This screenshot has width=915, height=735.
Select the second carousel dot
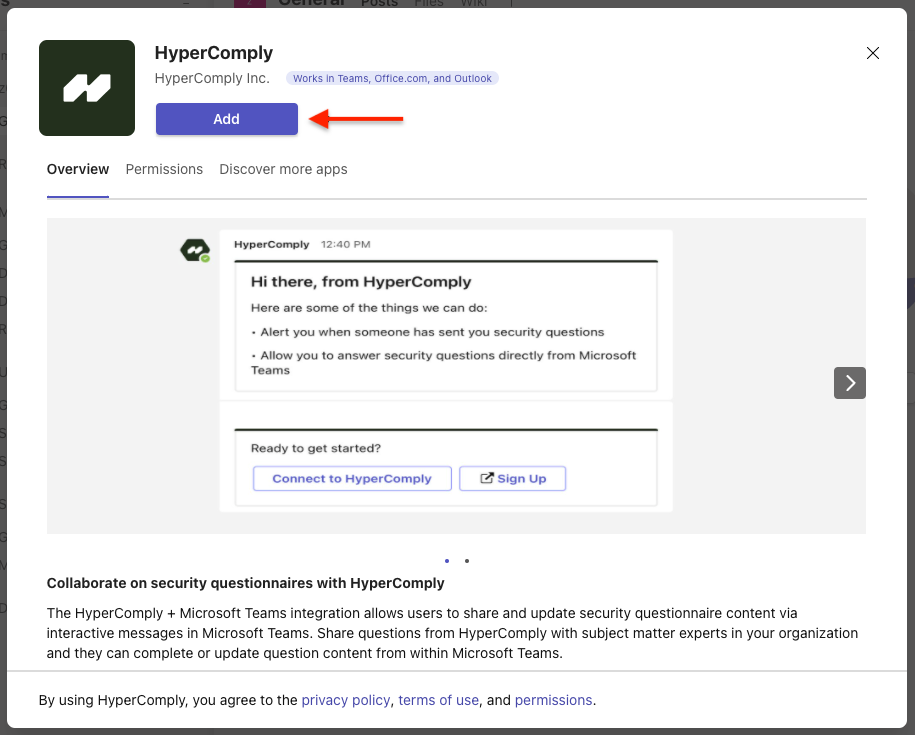pyautogui.click(x=467, y=561)
